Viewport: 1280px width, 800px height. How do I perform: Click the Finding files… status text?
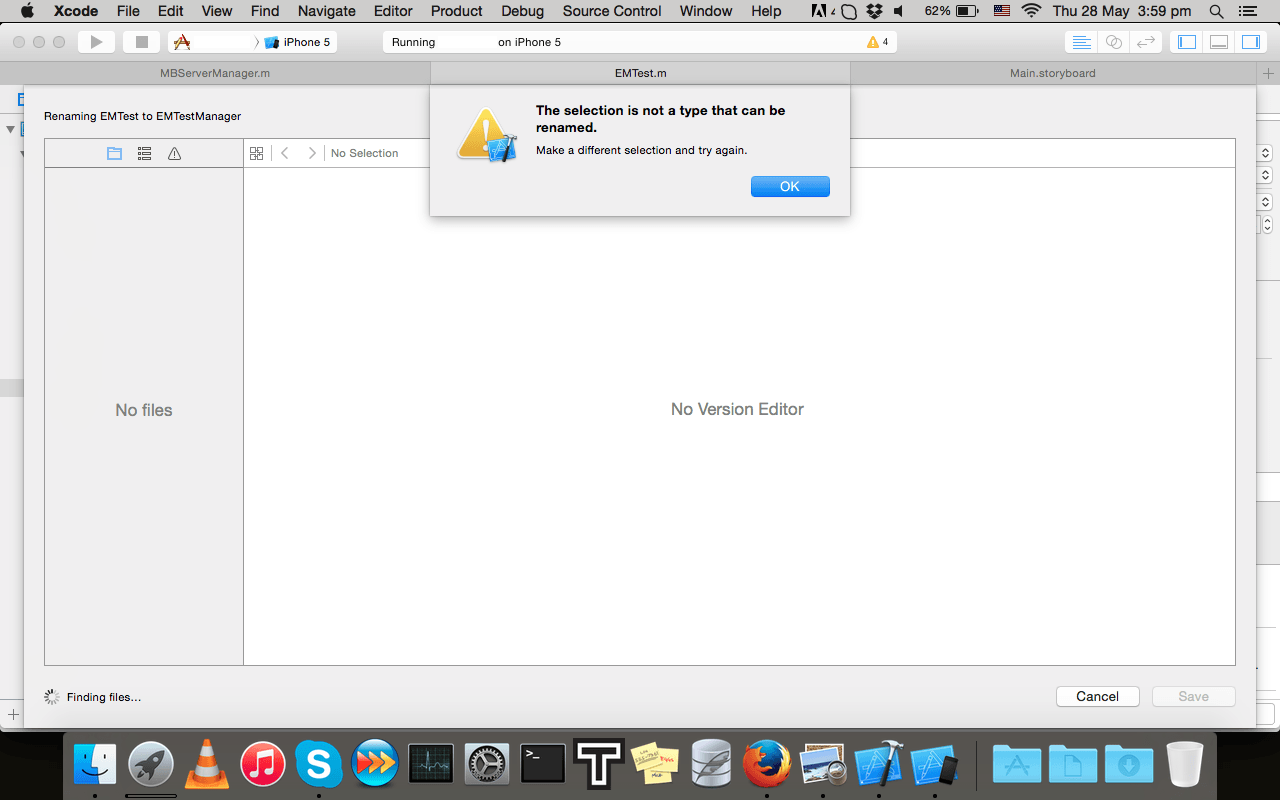[x=104, y=697]
